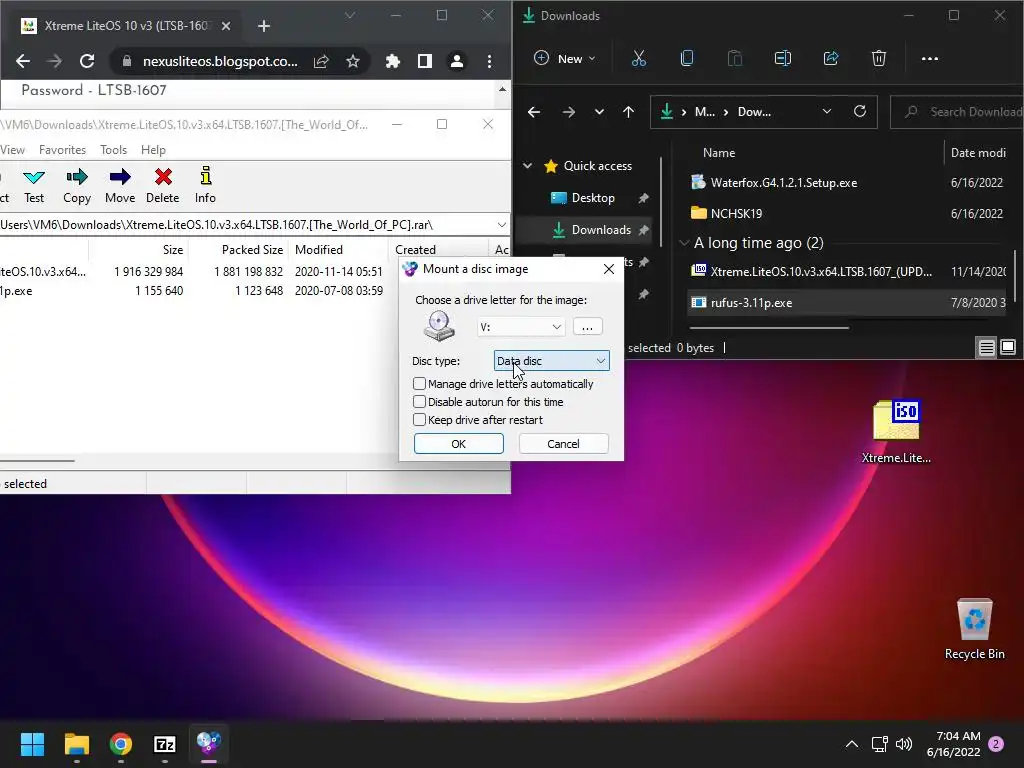Open the Windows Start menu
This screenshot has height=768, width=1024.
pos(32,744)
